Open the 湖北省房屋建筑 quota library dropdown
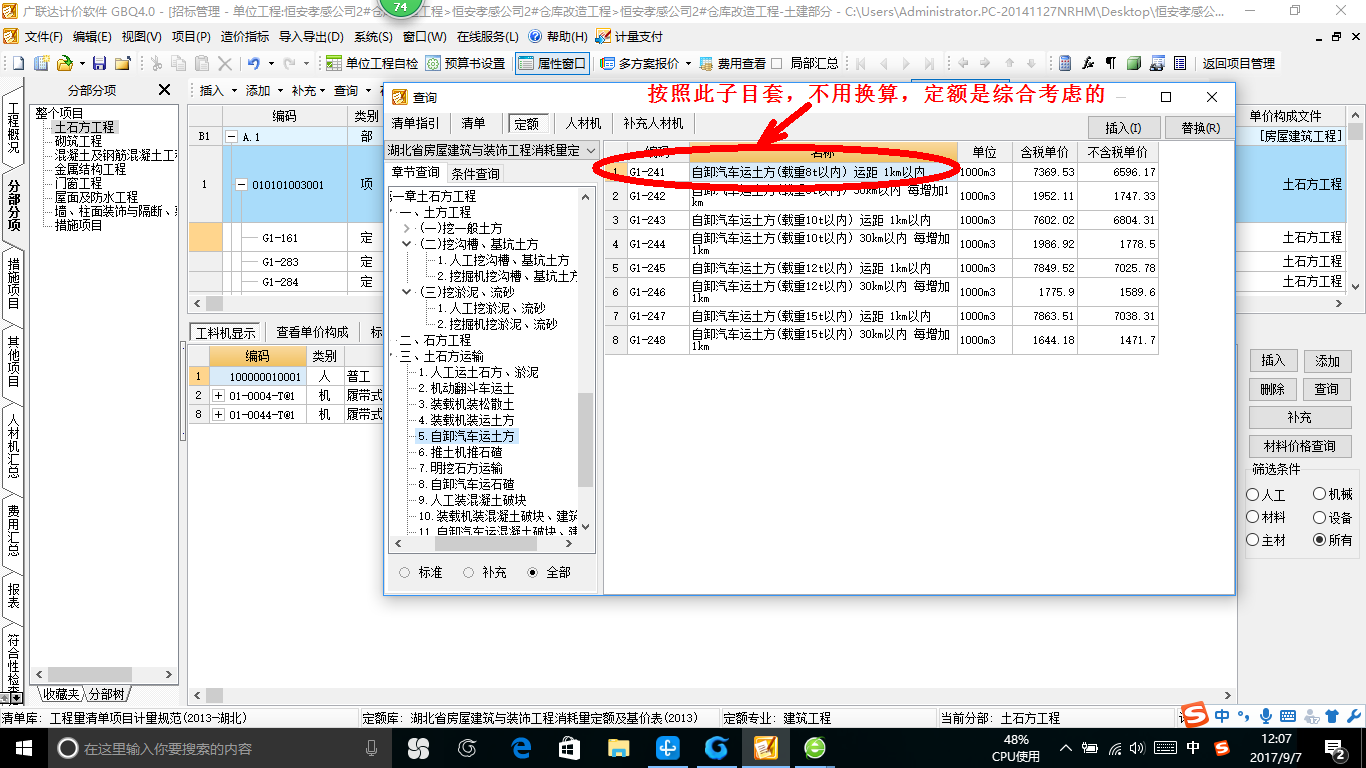The image size is (1366, 768). [x=589, y=150]
